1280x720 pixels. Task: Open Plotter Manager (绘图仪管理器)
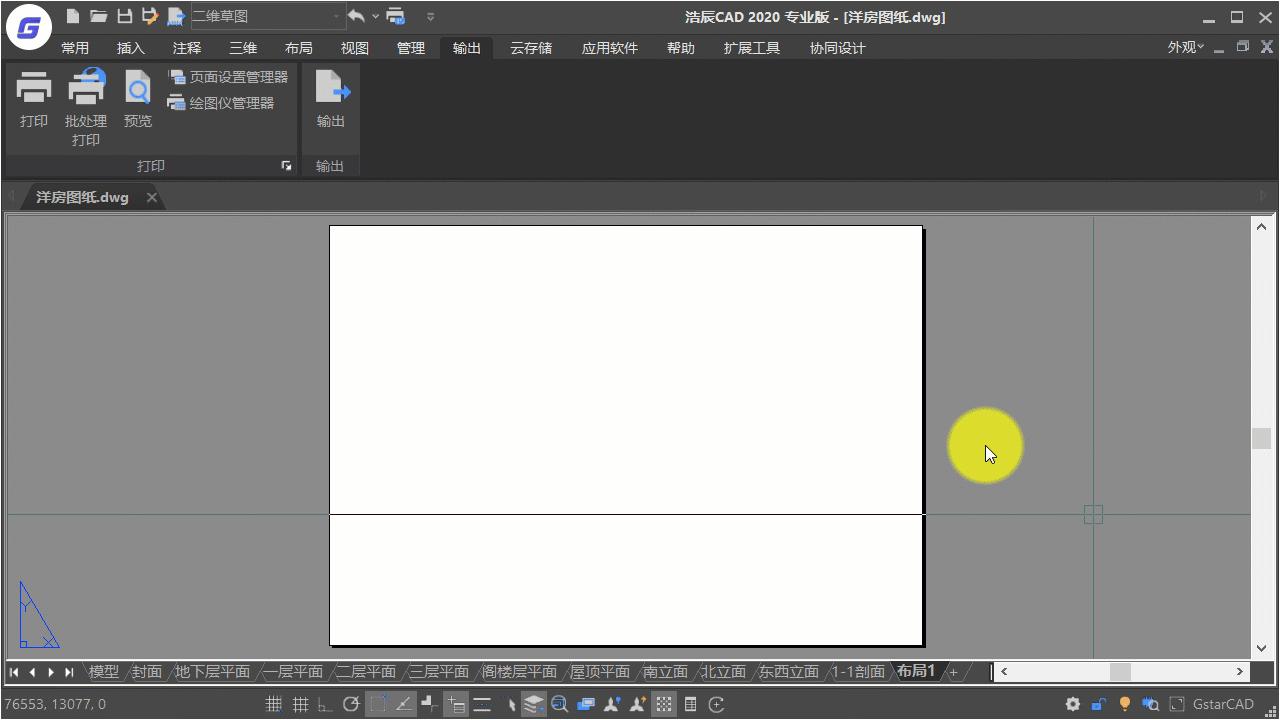pos(222,103)
